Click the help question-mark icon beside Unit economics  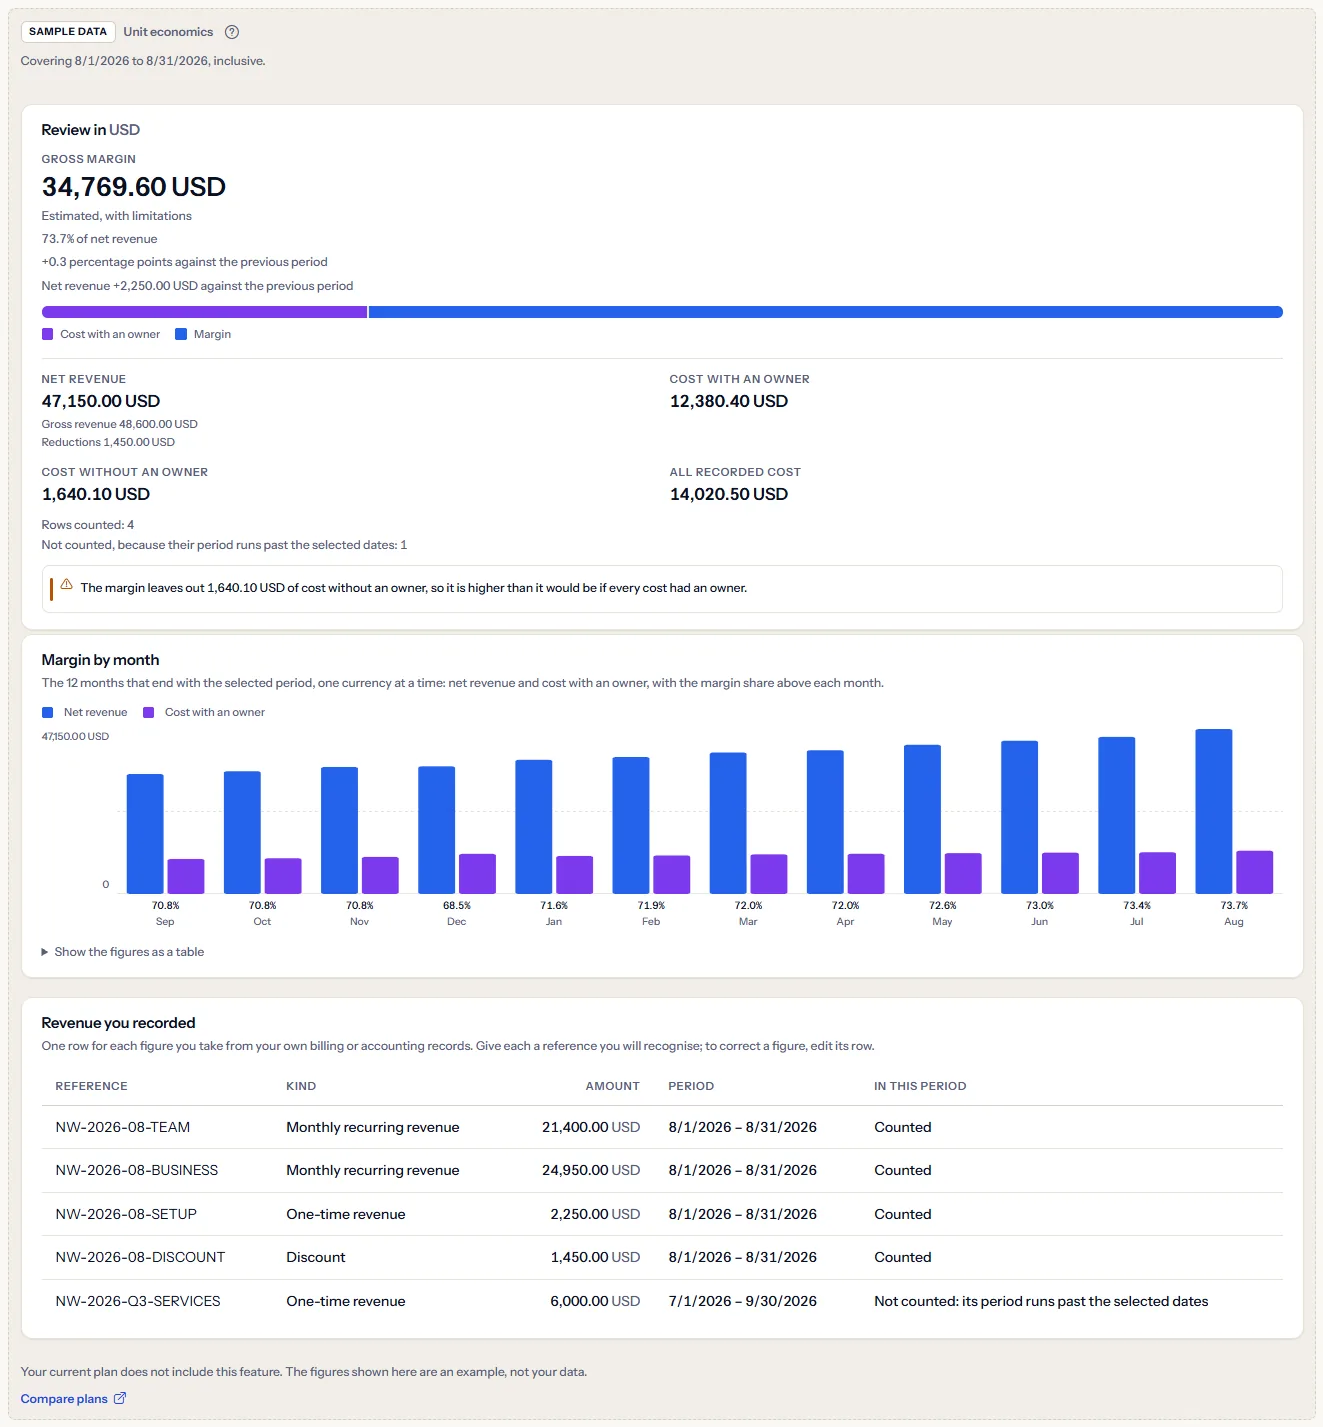click(x=232, y=32)
